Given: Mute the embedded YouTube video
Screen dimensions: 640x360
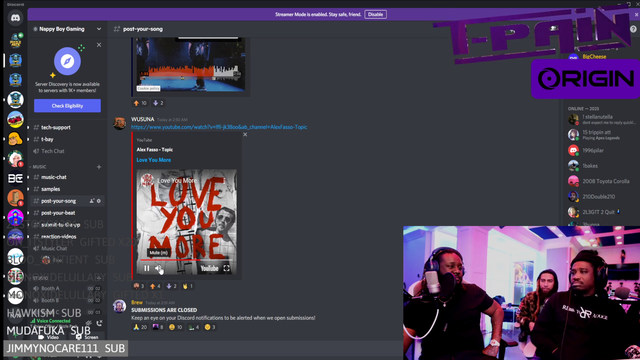Looking at the screenshot, I should pos(158,268).
